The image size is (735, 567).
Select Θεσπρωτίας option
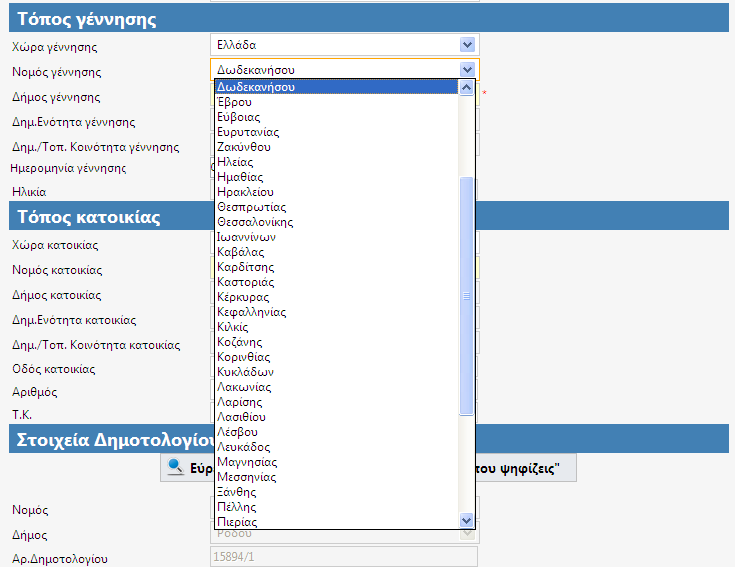tap(336, 207)
